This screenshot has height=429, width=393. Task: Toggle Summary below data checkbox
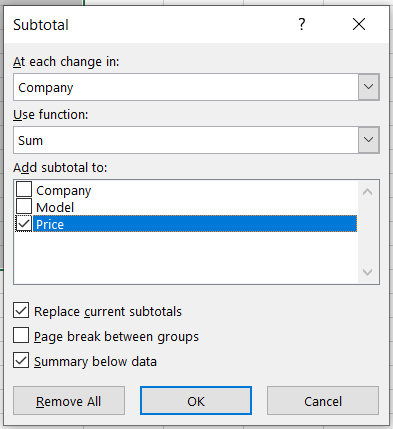(21, 360)
